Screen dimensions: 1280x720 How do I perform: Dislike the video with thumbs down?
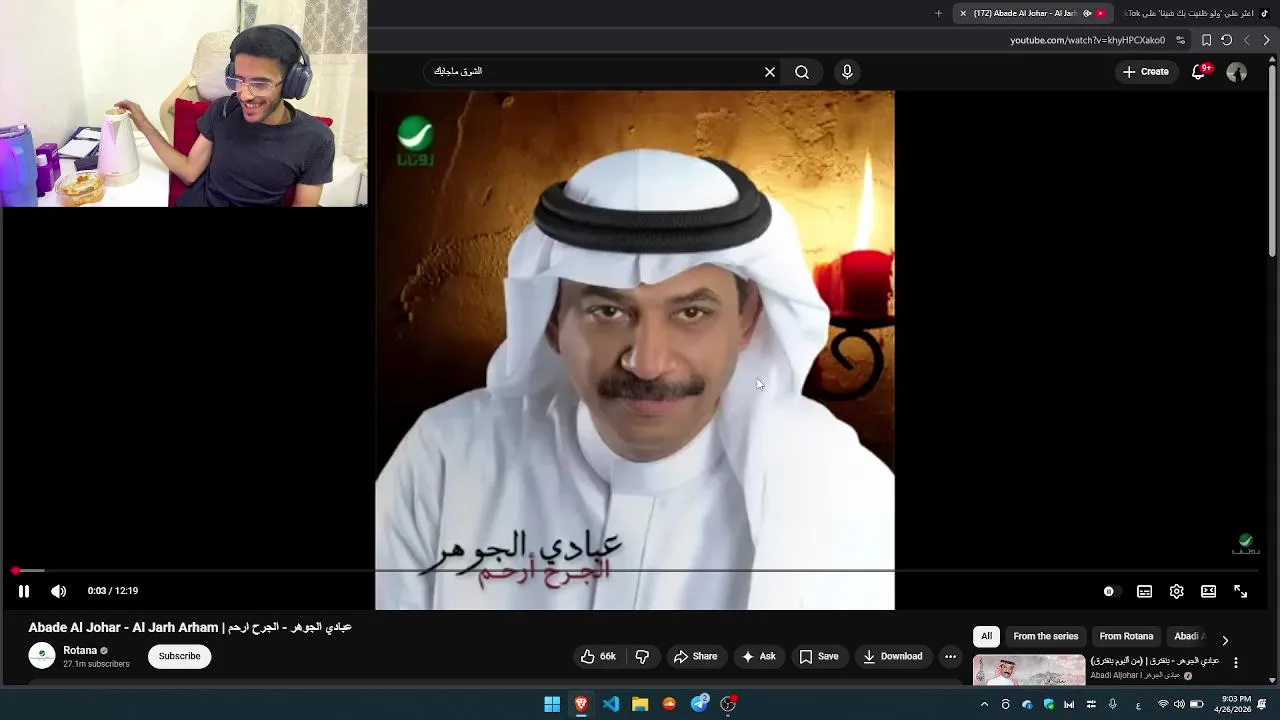643,656
